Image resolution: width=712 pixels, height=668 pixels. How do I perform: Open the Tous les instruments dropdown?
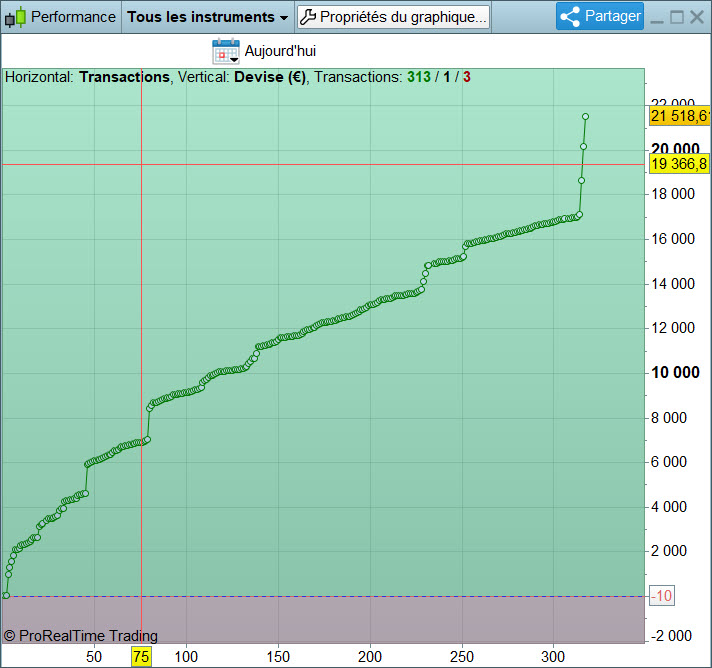[208, 17]
